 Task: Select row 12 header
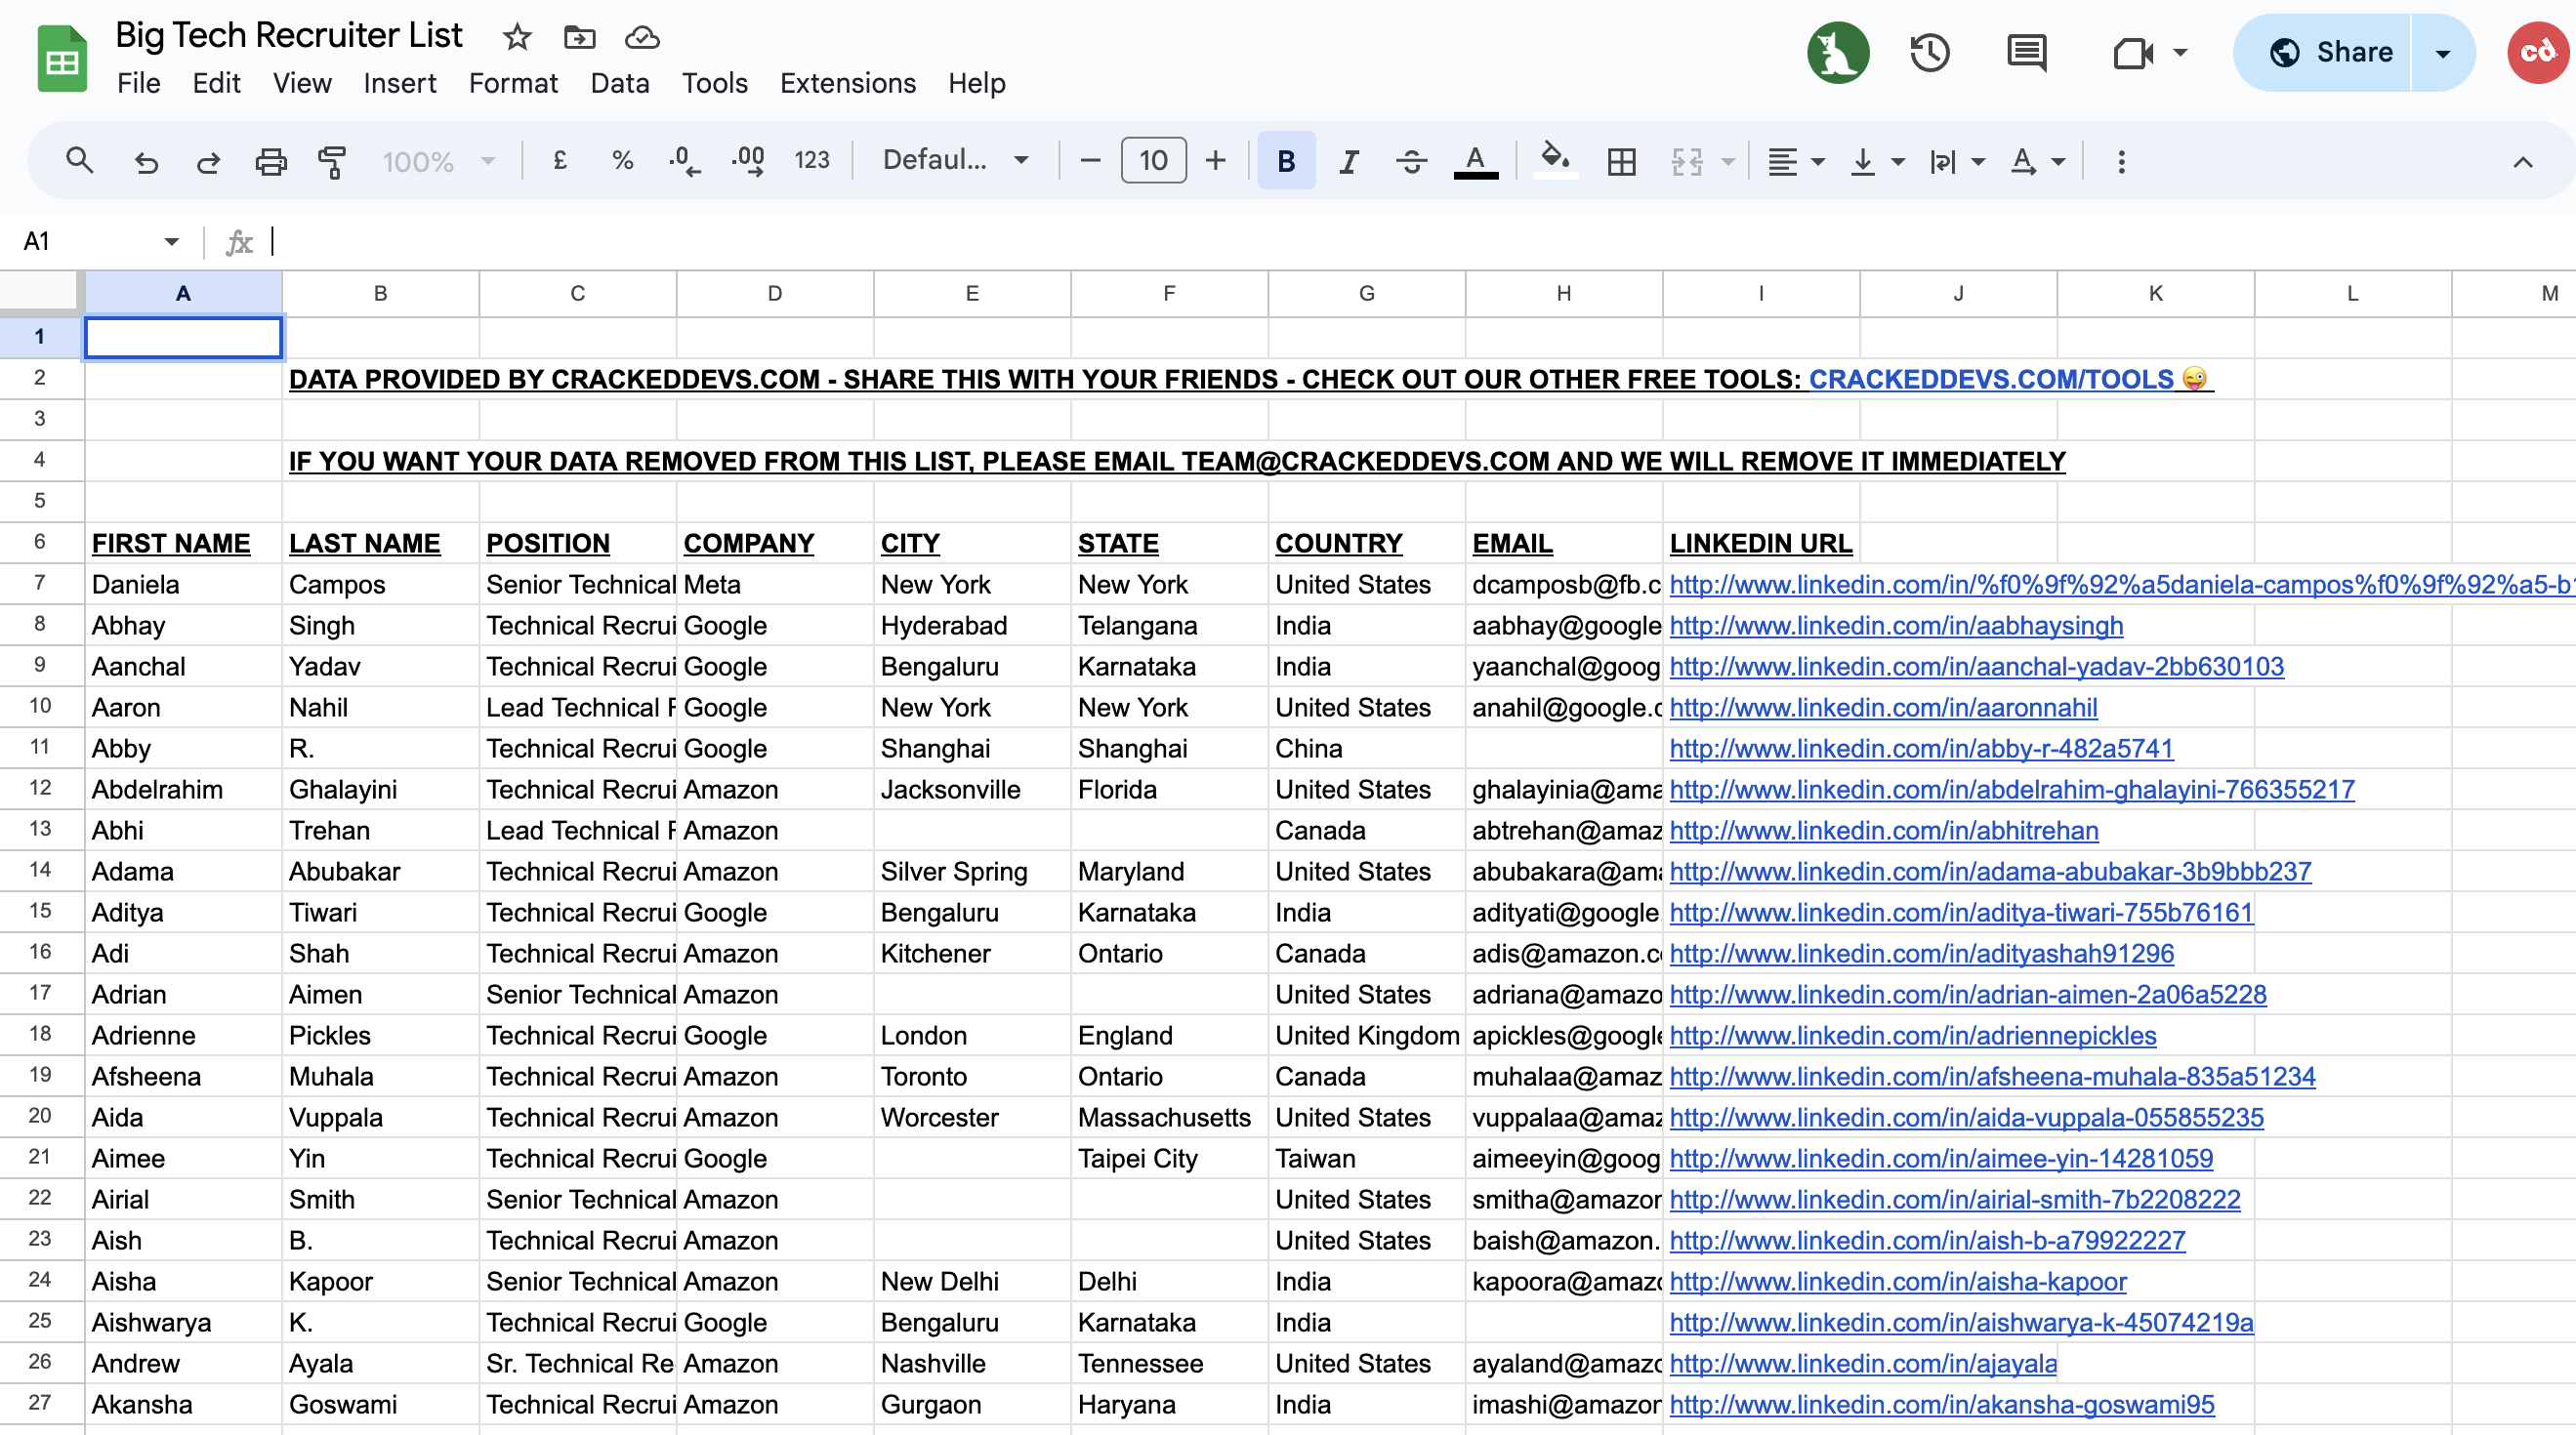tap(40, 788)
